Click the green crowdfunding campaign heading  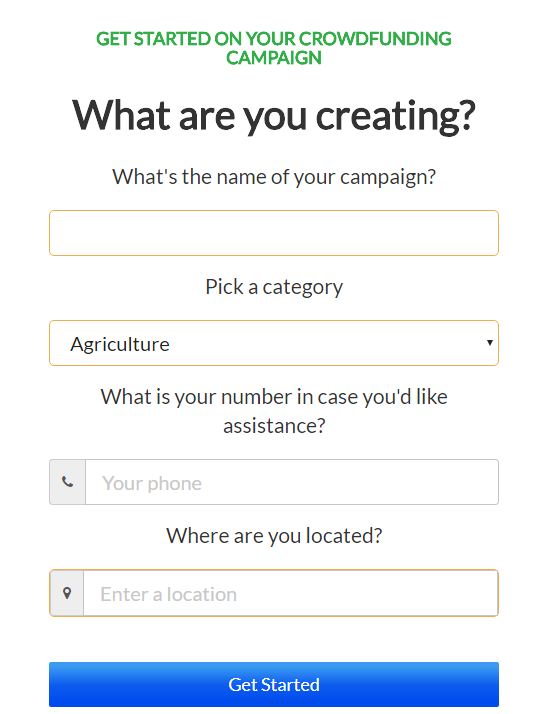tap(274, 48)
